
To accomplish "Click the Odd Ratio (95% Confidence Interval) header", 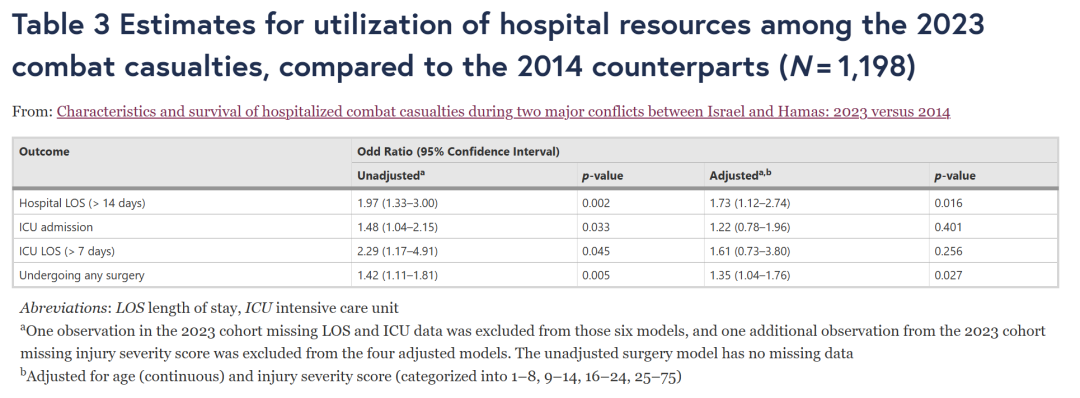I will point(458,151).
